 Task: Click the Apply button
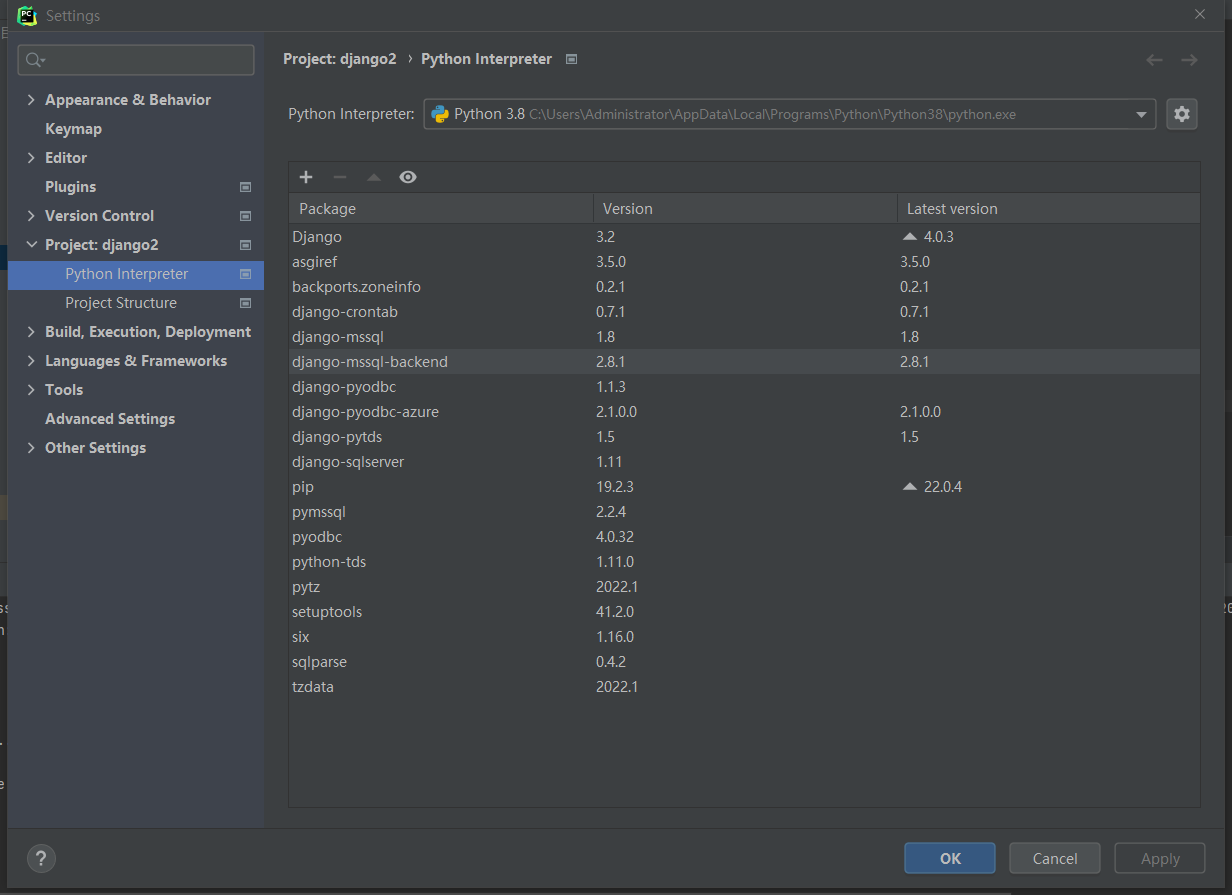[1160, 858]
